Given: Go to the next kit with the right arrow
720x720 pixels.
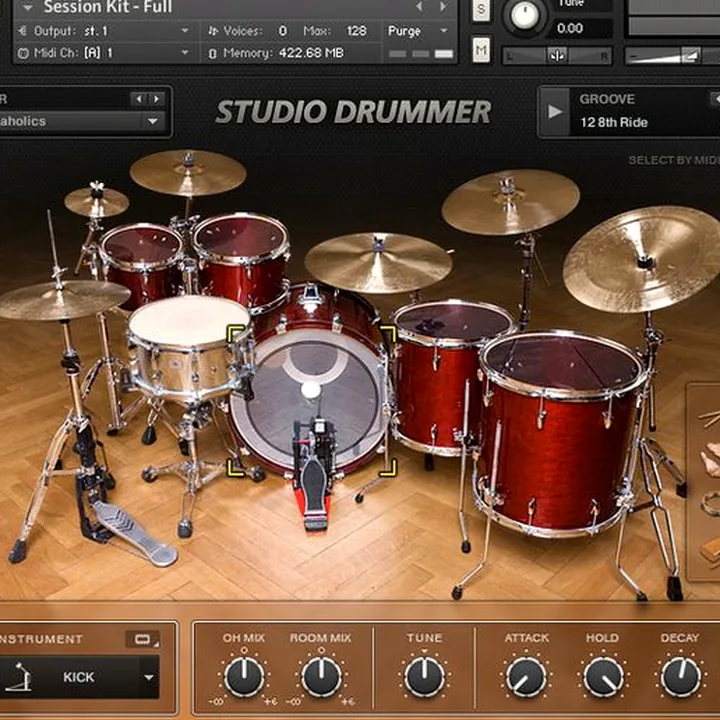Looking at the screenshot, I should (x=156, y=99).
